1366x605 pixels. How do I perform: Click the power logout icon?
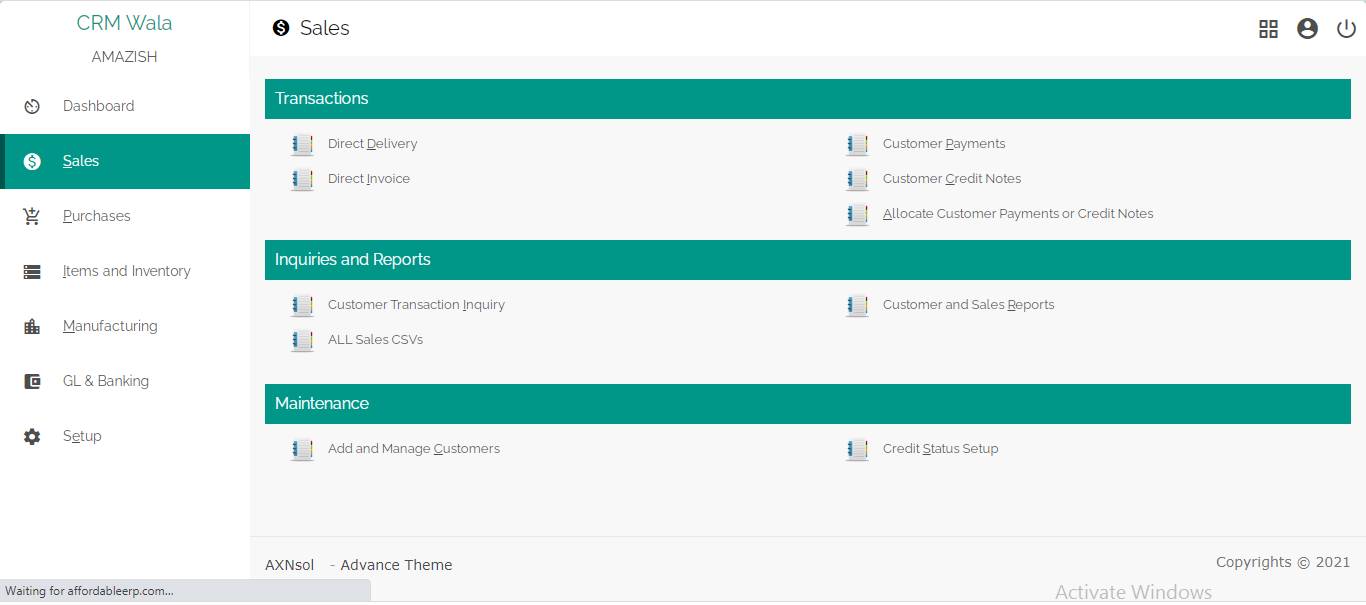(1346, 29)
